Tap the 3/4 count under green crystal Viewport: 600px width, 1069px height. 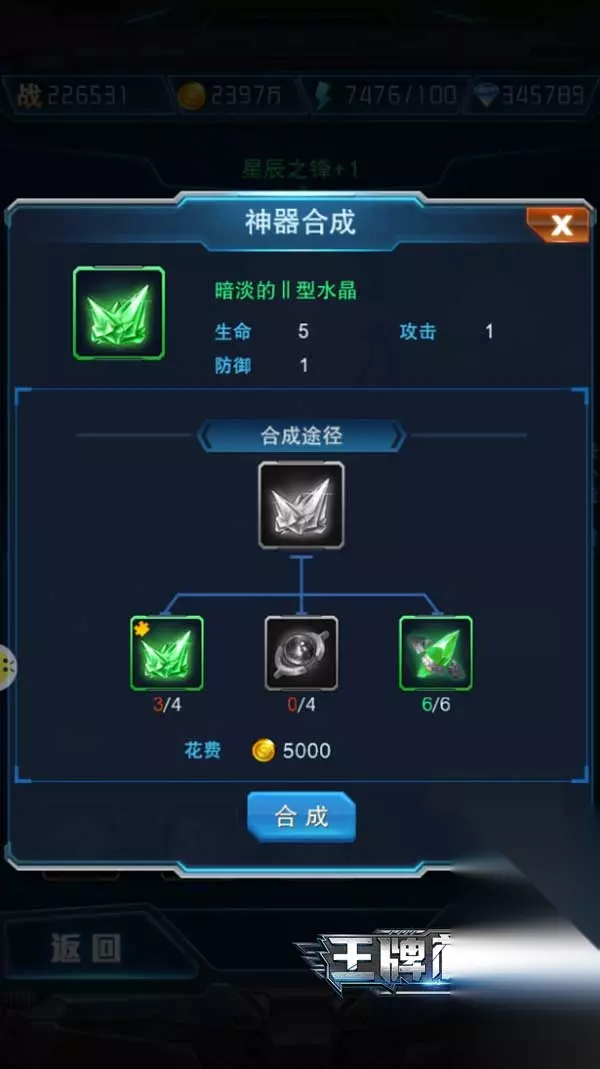(167, 704)
